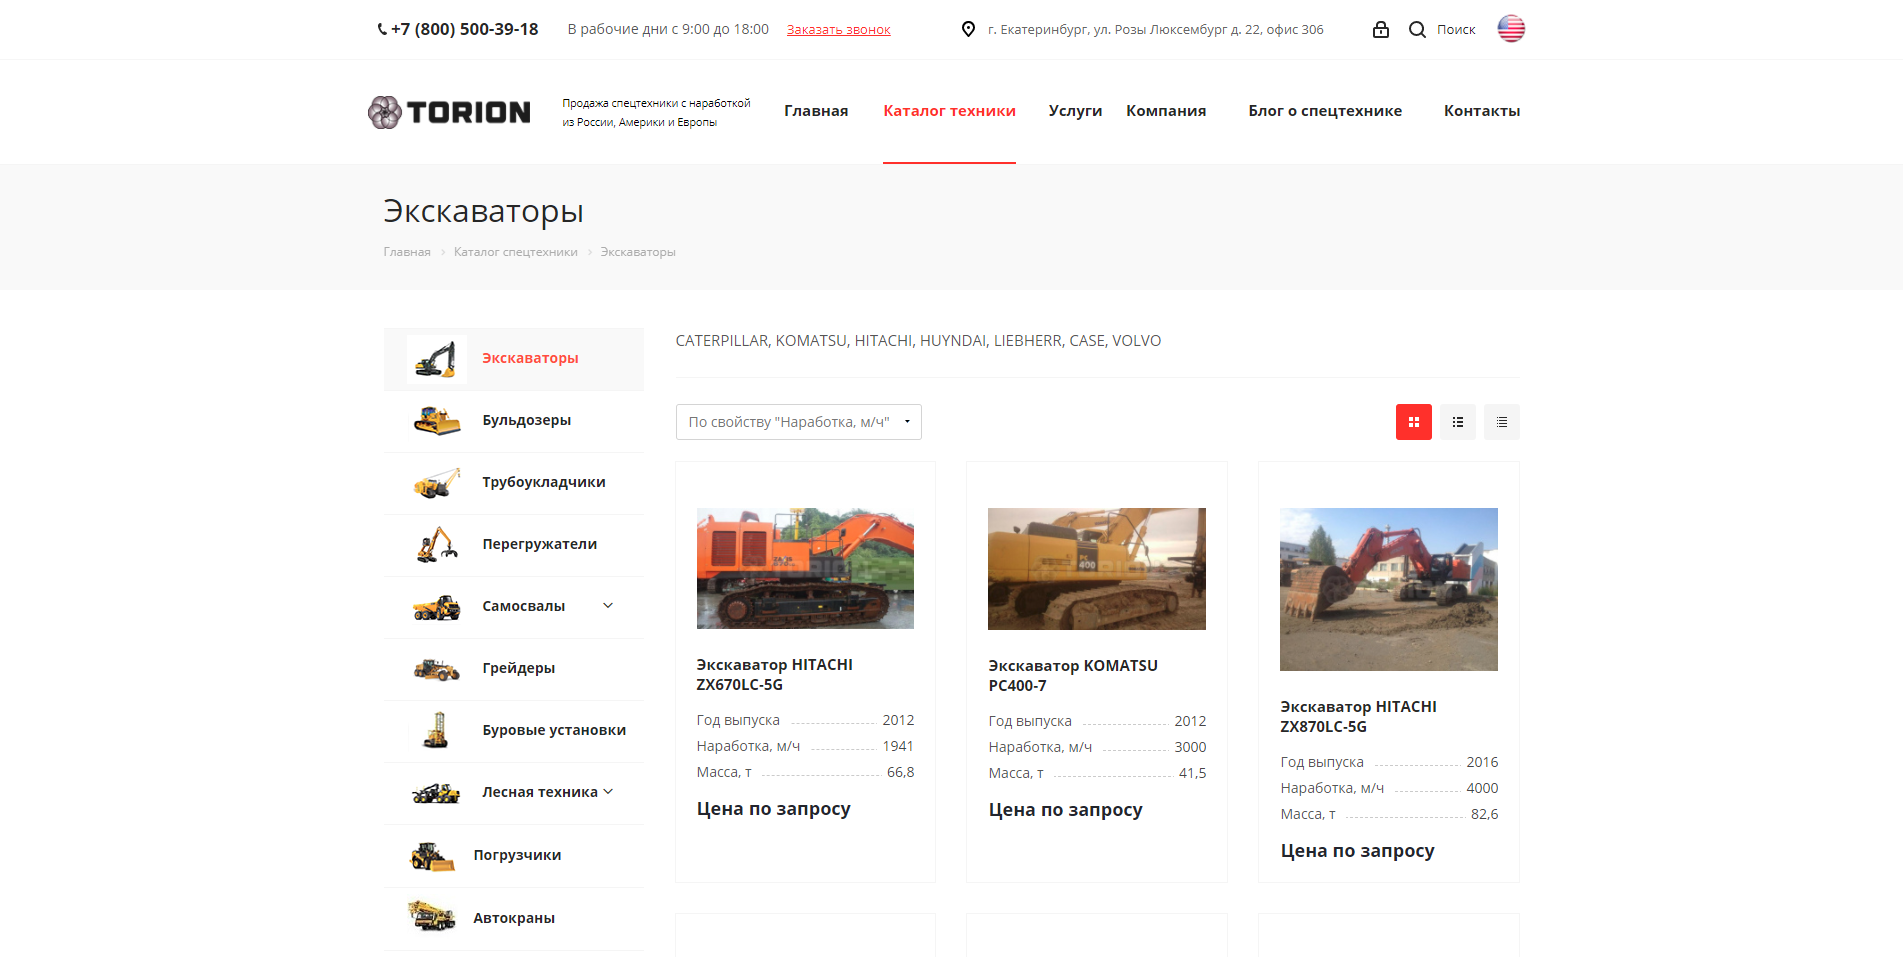Open the lock account icon
Viewport: 1903px width, 957px height.
tap(1381, 29)
